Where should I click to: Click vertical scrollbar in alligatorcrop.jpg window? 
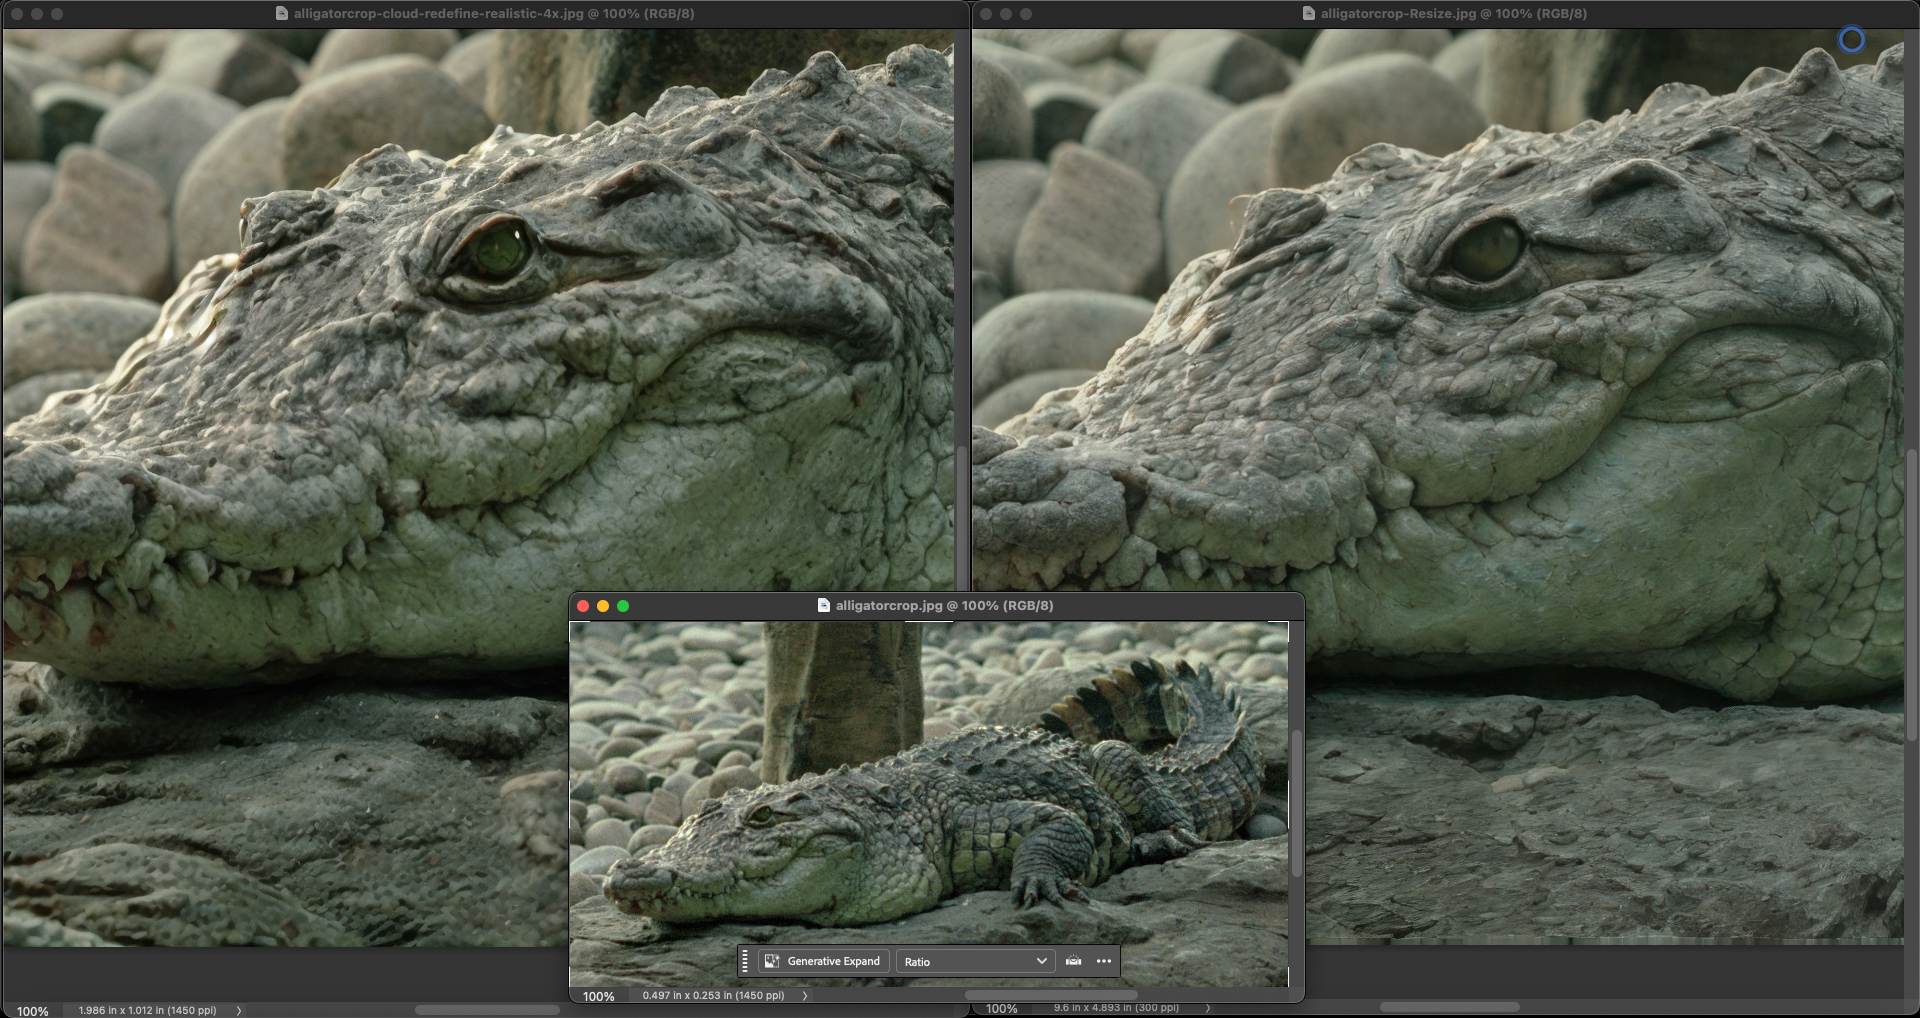[x=1296, y=800]
